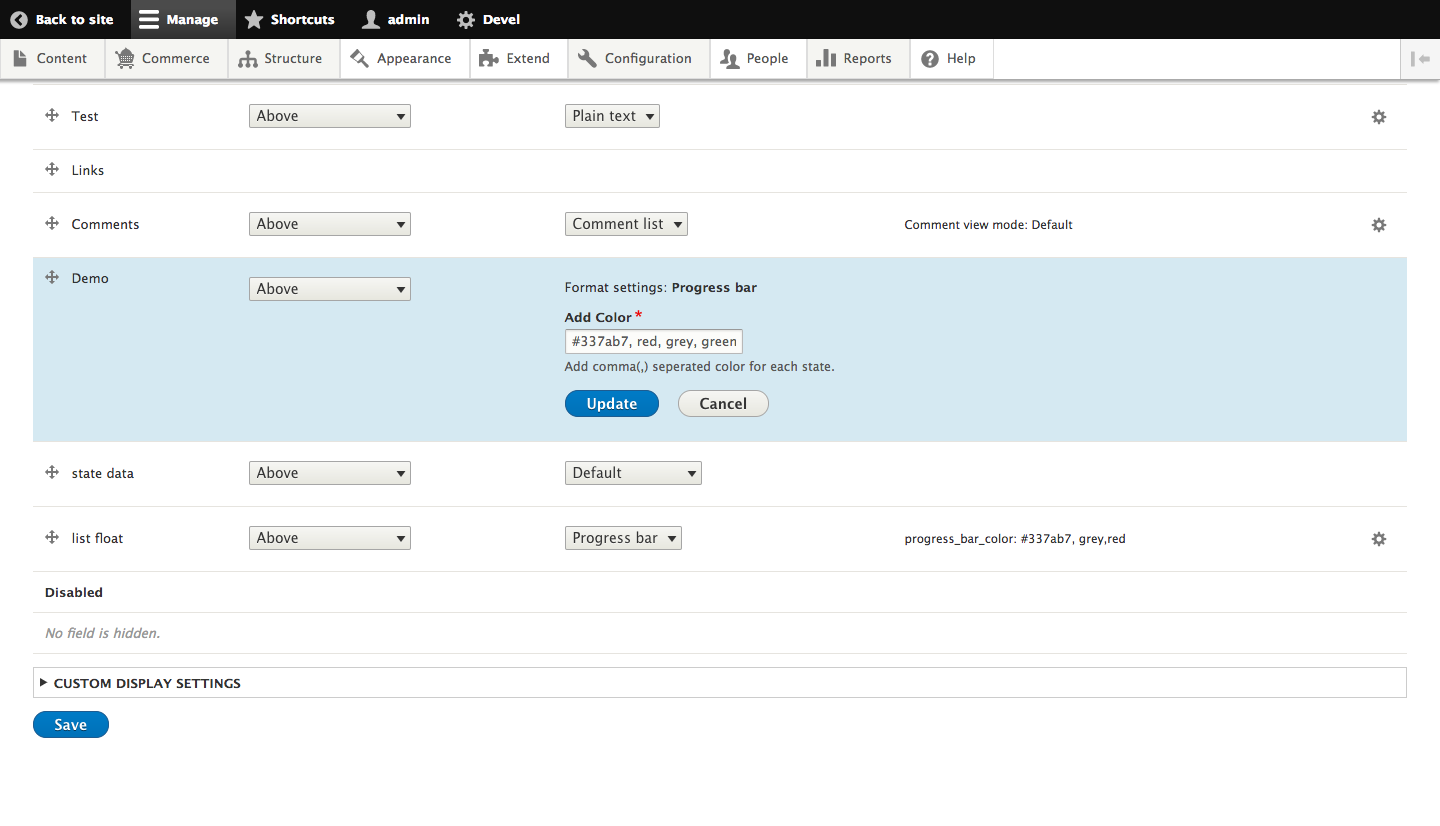Click the Update button
This screenshot has width=1440, height=826.
click(x=611, y=404)
